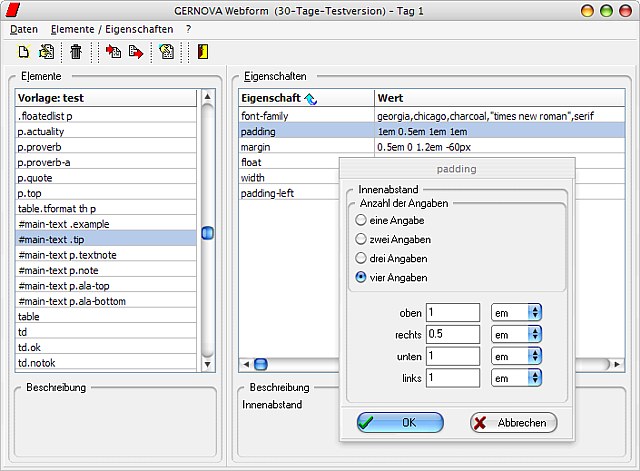Select the 'td' element row
The image size is (640, 471).
[x=106, y=332]
